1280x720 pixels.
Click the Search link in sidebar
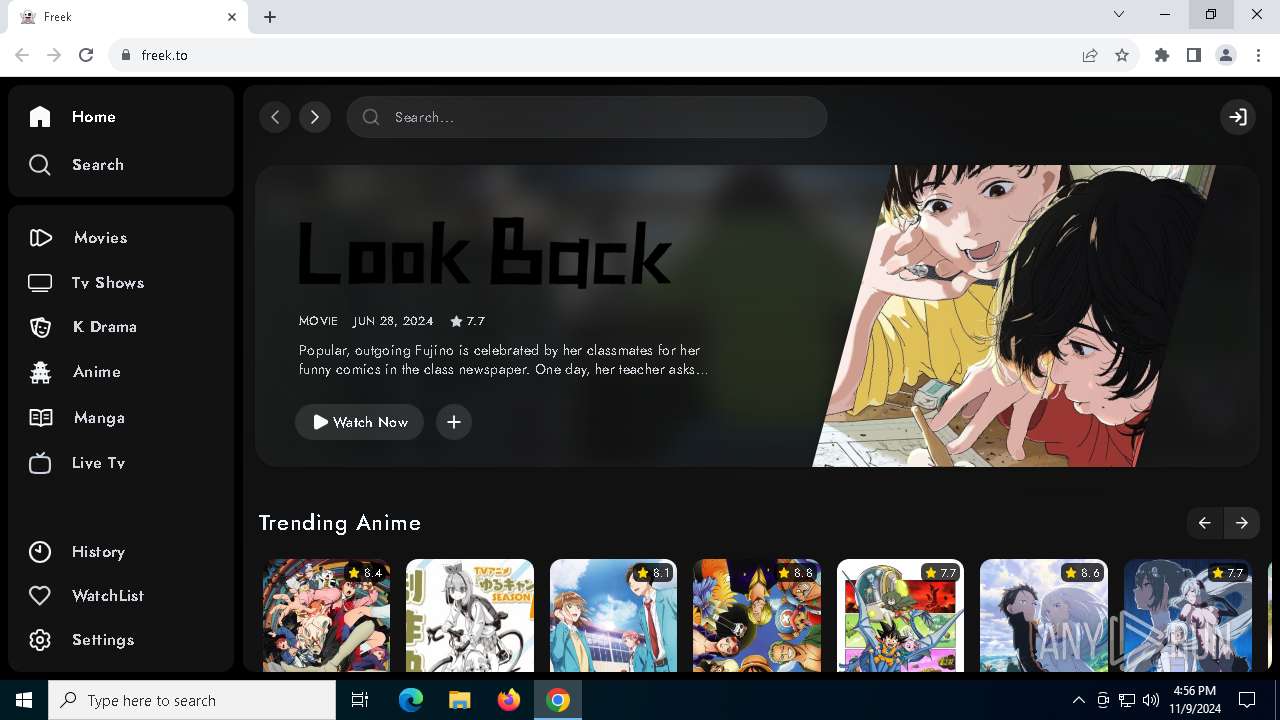[x=98, y=165]
